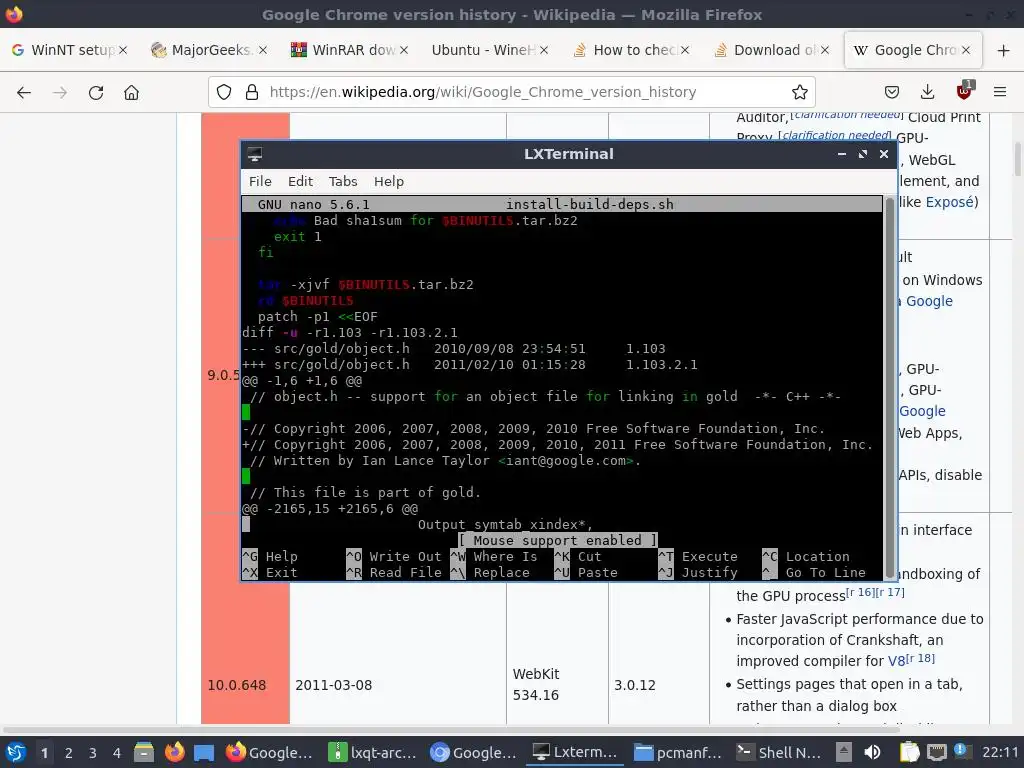Open LXTerminal Help menu

[x=389, y=182]
